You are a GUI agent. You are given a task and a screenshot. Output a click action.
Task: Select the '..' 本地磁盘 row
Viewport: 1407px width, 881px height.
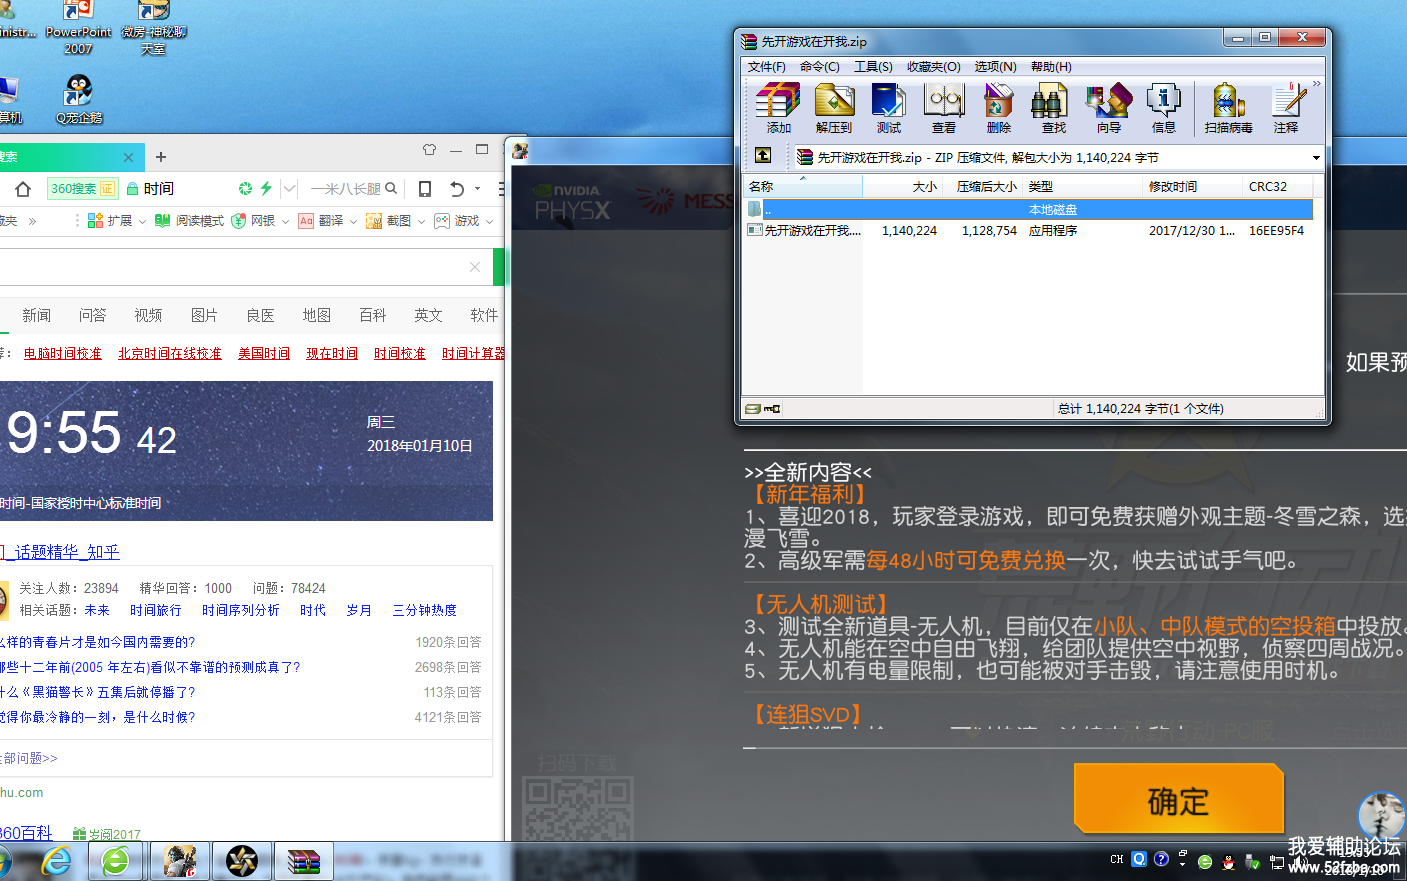(1028, 210)
